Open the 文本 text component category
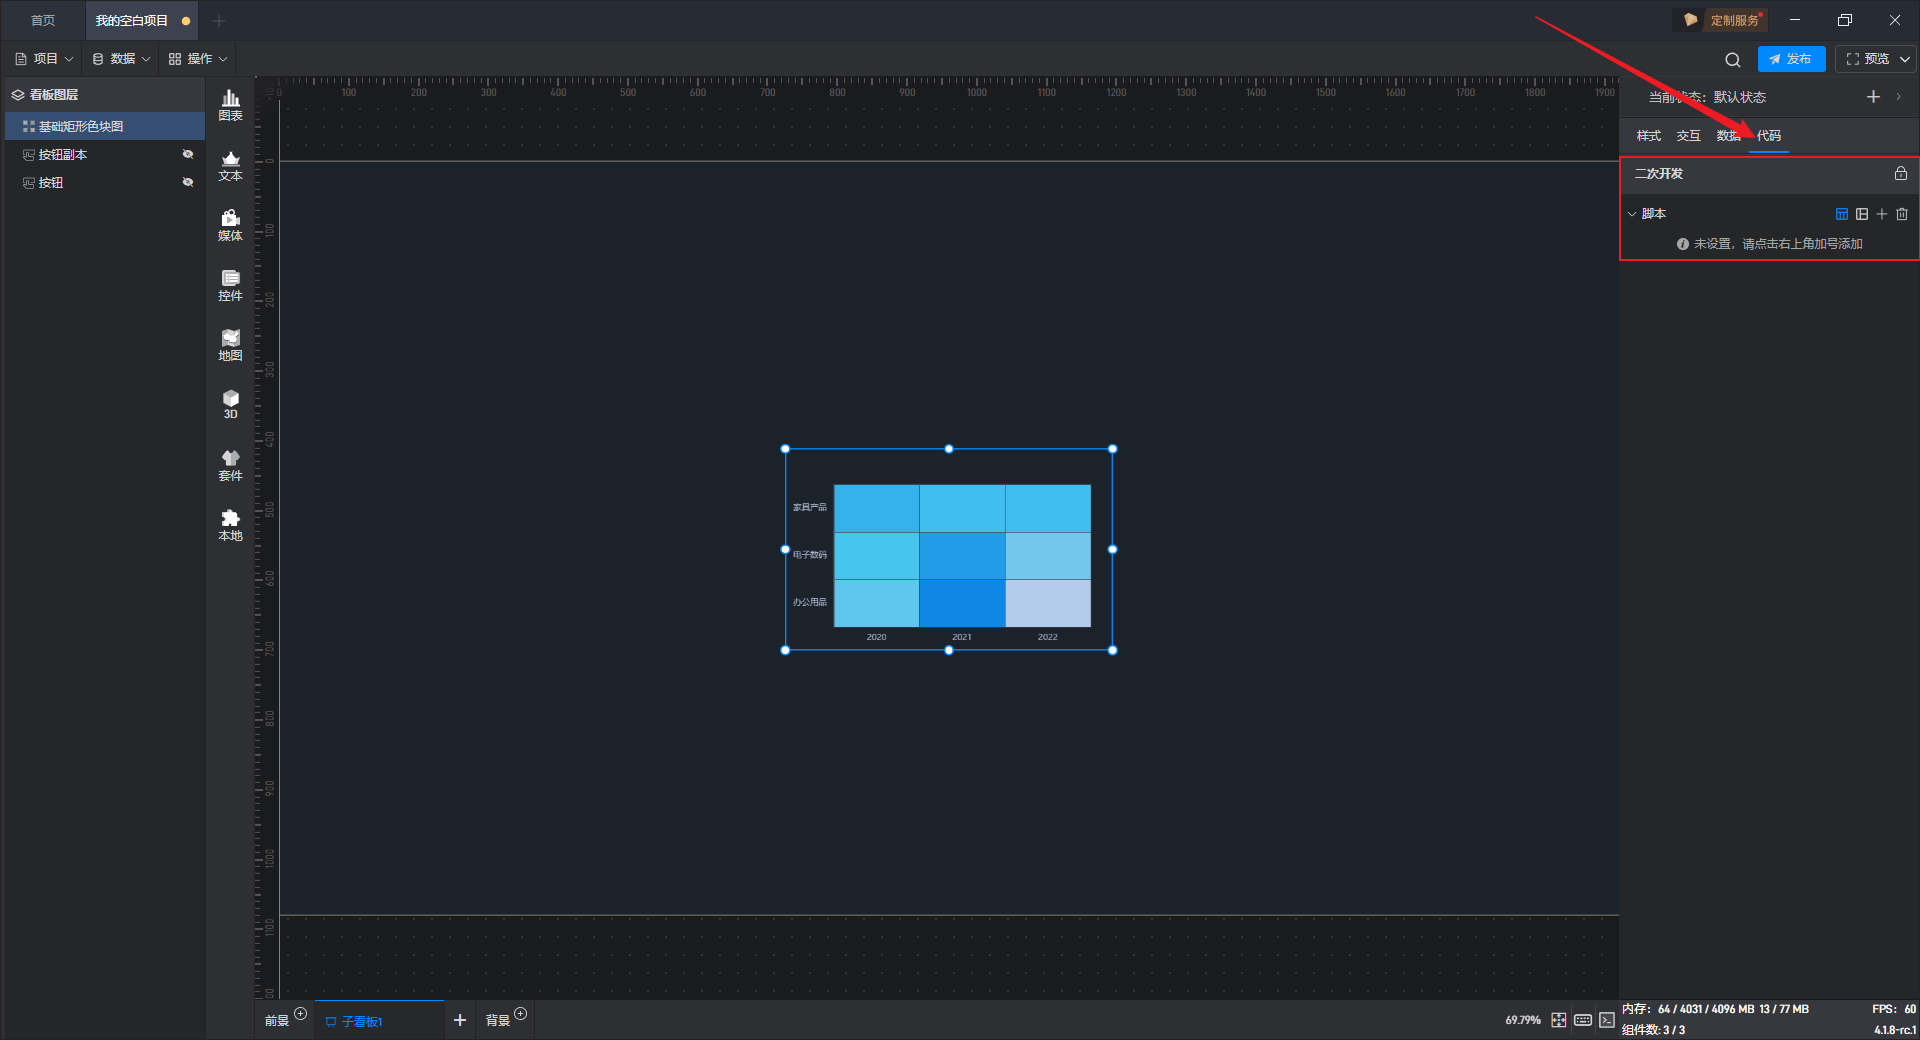Image resolution: width=1920 pixels, height=1040 pixels. coord(230,165)
